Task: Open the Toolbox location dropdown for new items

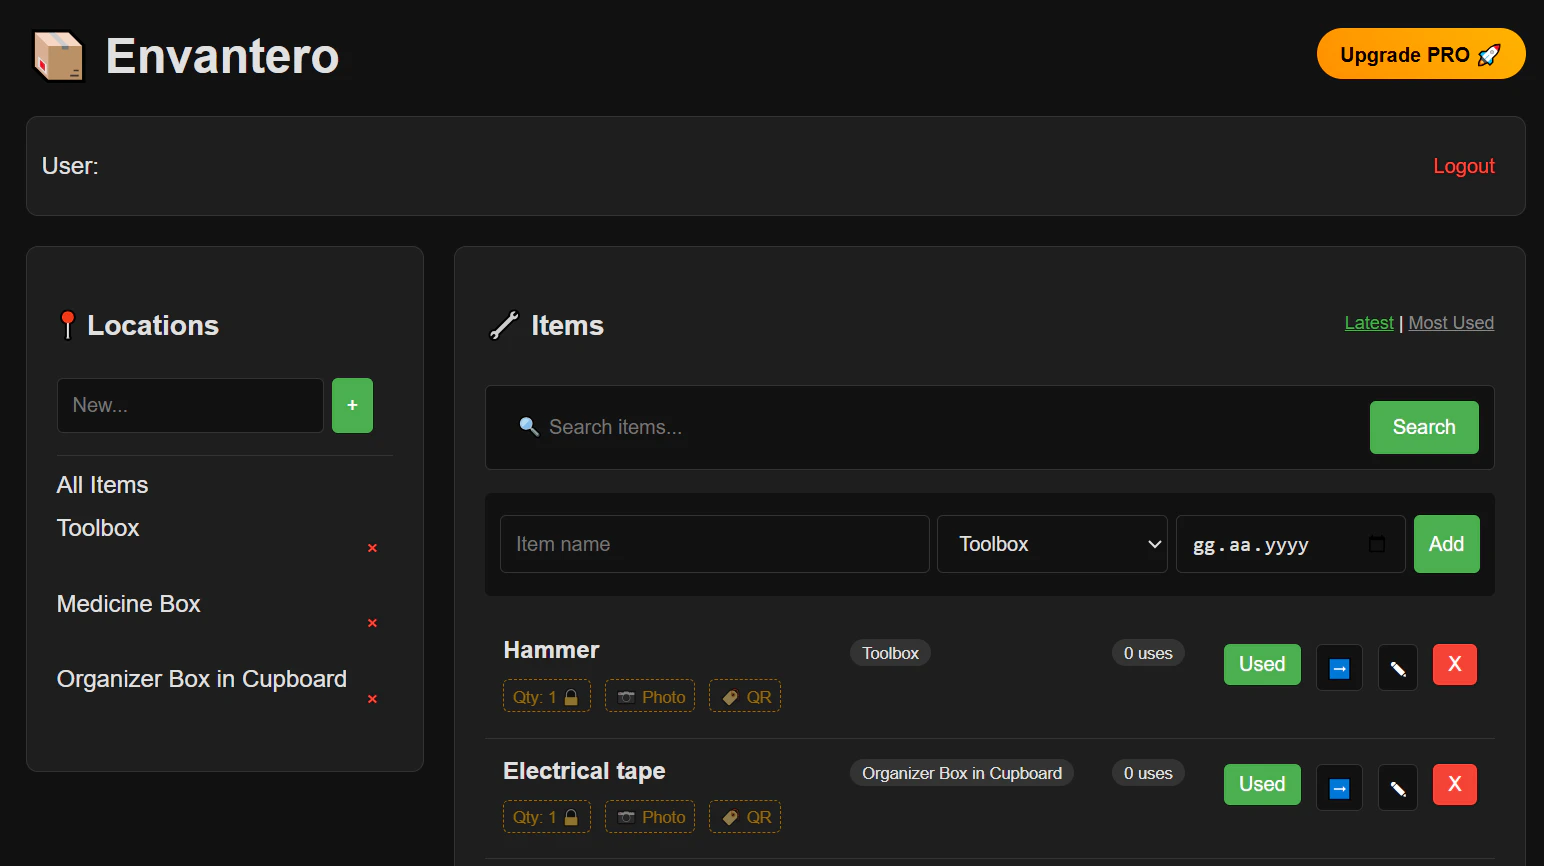Action: (x=1051, y=544)
